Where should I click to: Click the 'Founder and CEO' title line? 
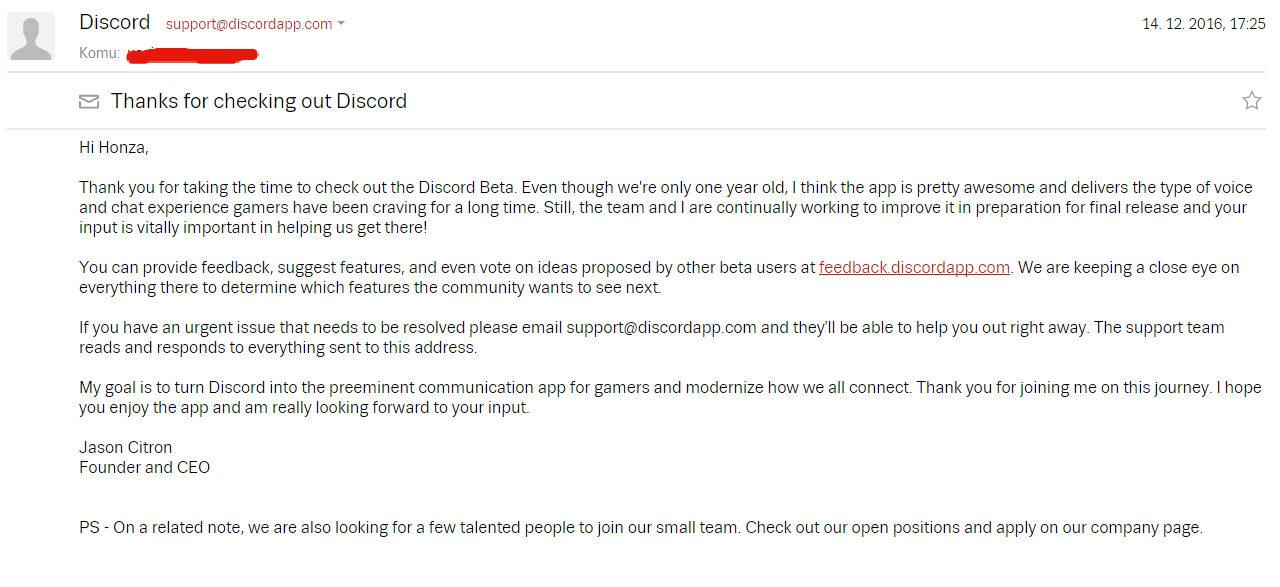point(144,467)
